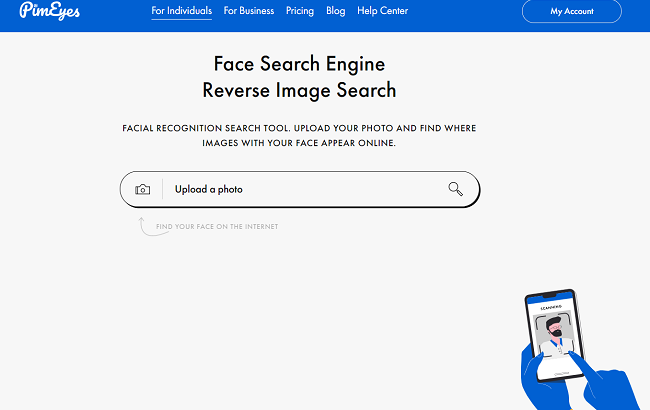Click the Face Search Engine heading
Viewport: 650px width, 410px height.
click(299, 64)
